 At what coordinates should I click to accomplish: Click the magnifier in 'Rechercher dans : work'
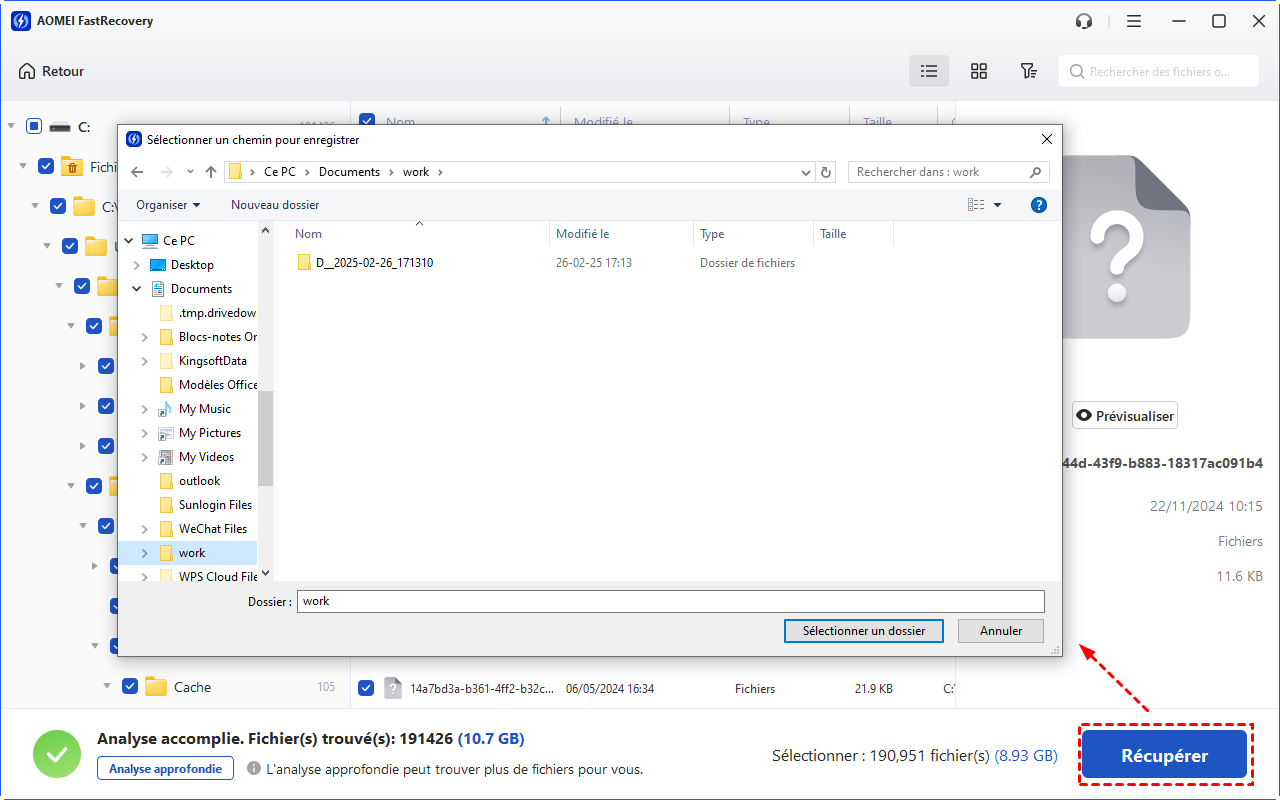(1036, 172)
